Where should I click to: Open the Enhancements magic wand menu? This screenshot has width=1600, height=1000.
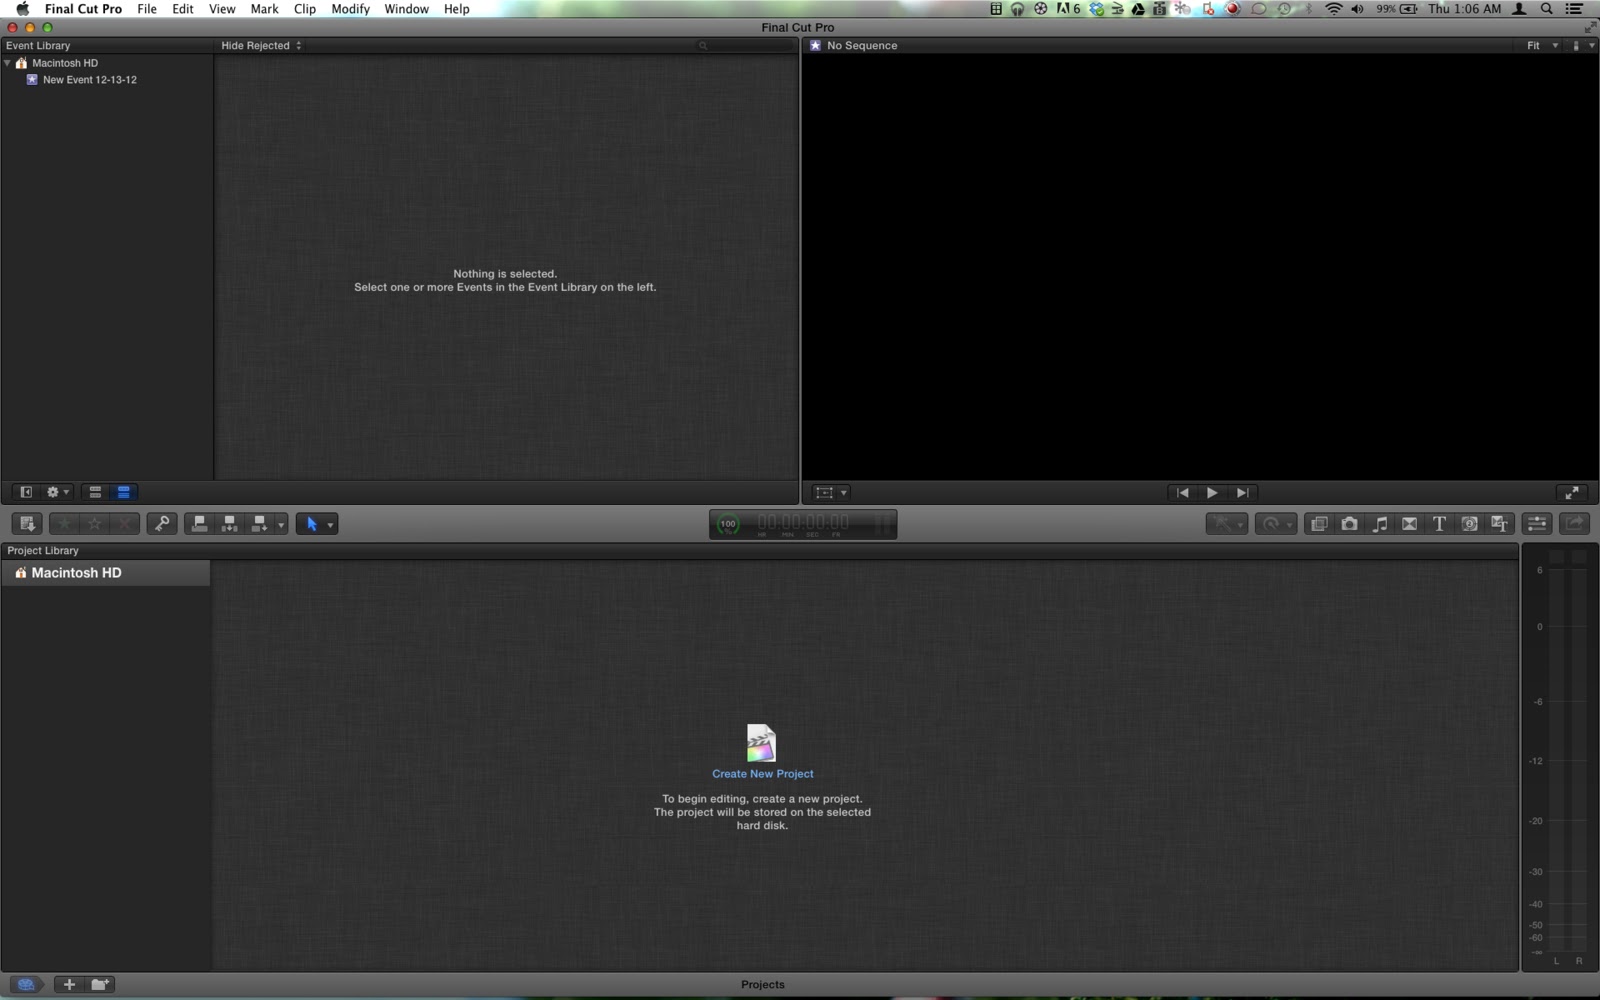pos(1226,524)
